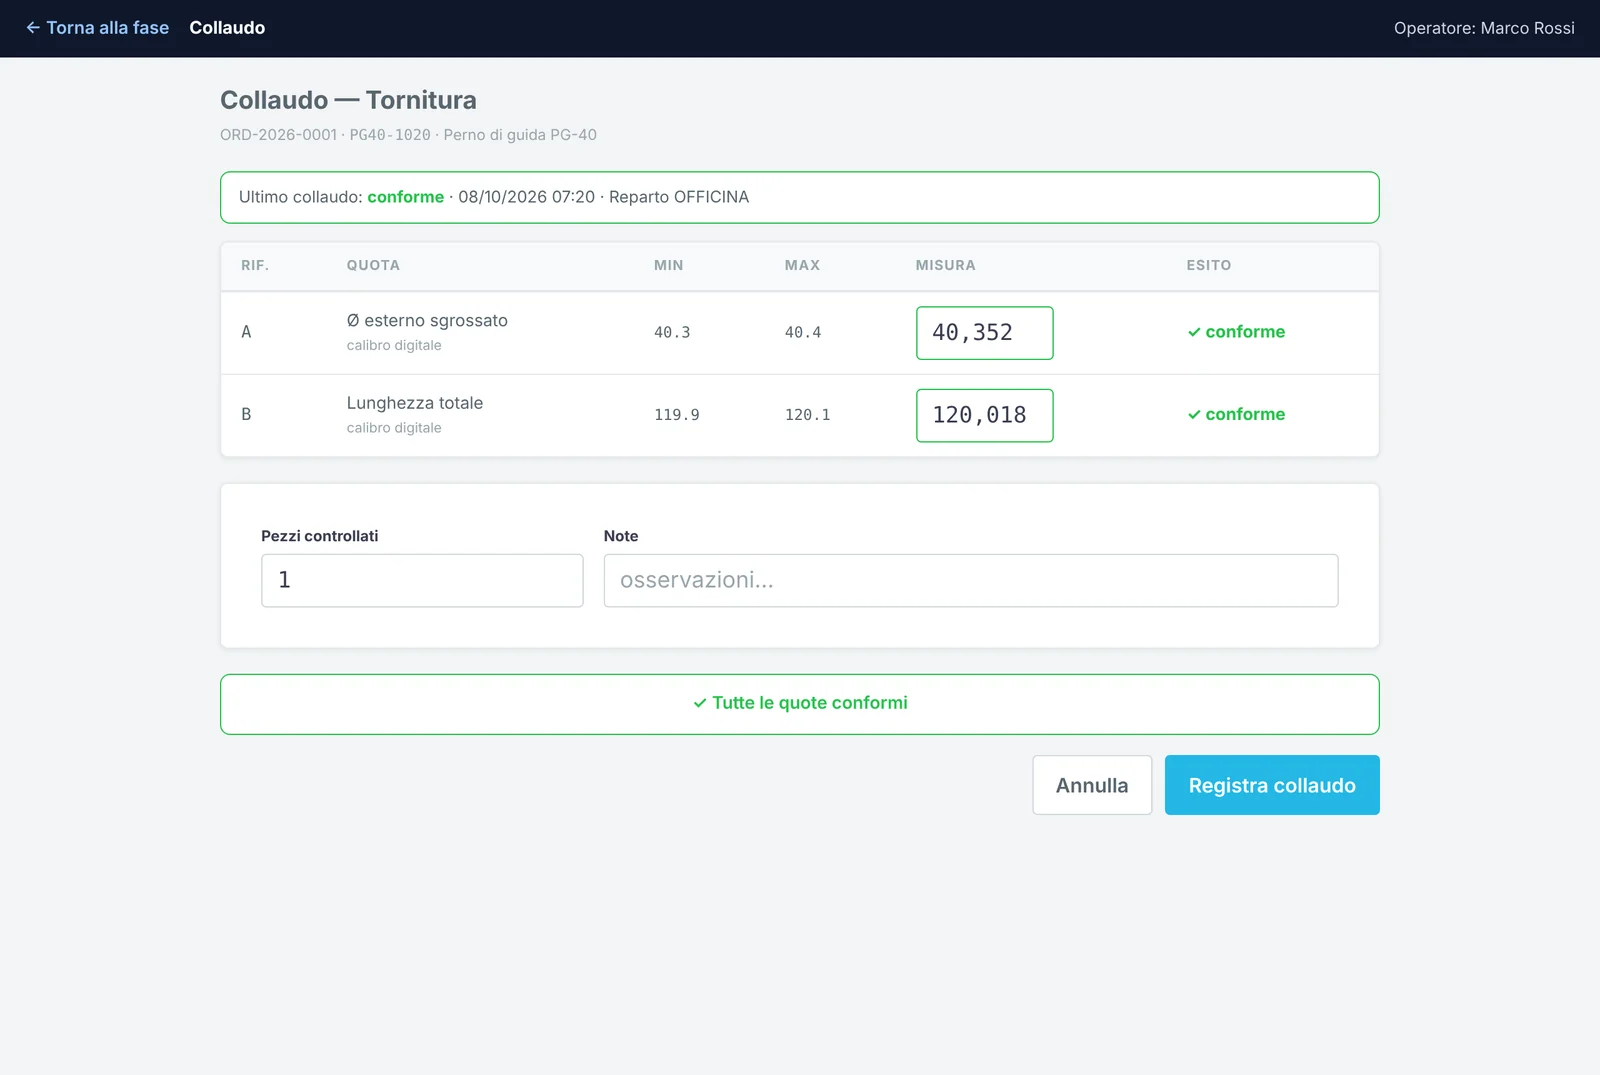Click the MAX value 120.1
This screenshot has width=1600, height=1075.
807,415
